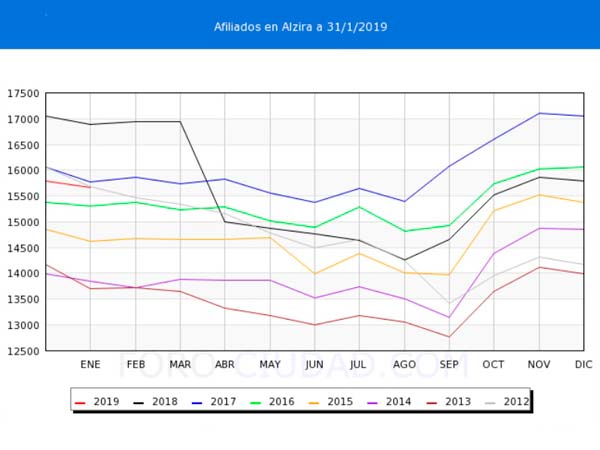Click the OCT month axis label
The height and width of the screenshot is (450, 600).
pos(493,365)
